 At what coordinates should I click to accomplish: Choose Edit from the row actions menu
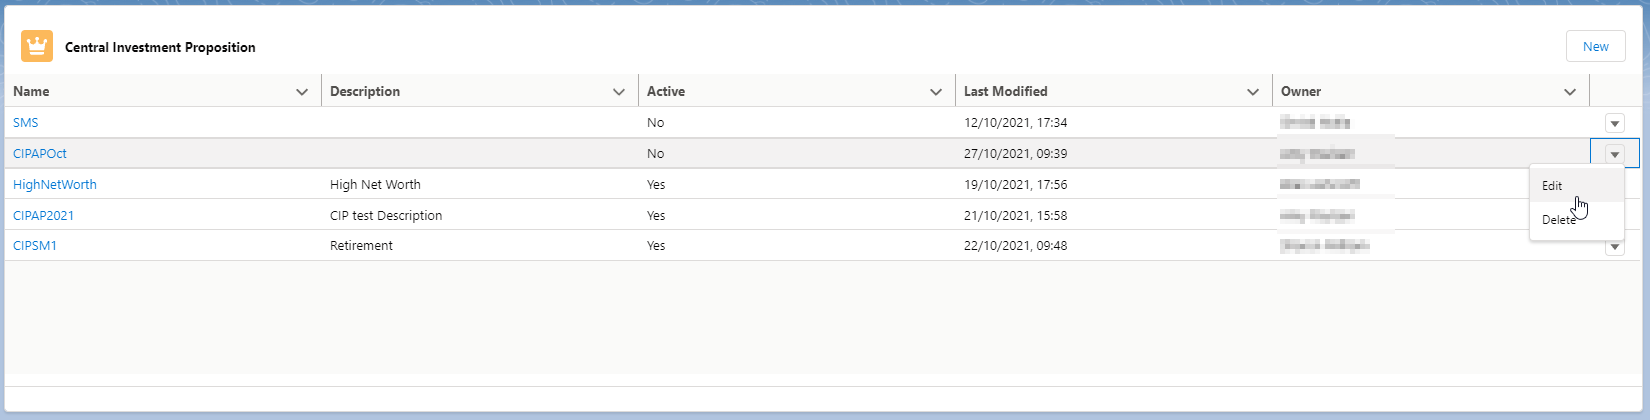pos(1552,186)
